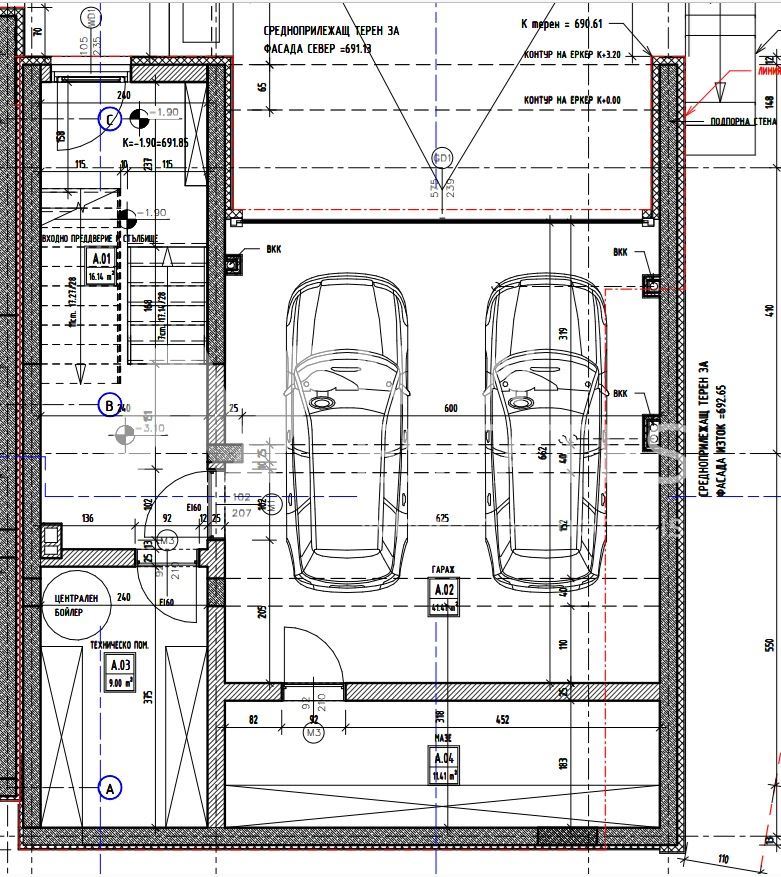
Task: Select the BKK shaft symbol at garage top-left
Action: tap(235, 265)
